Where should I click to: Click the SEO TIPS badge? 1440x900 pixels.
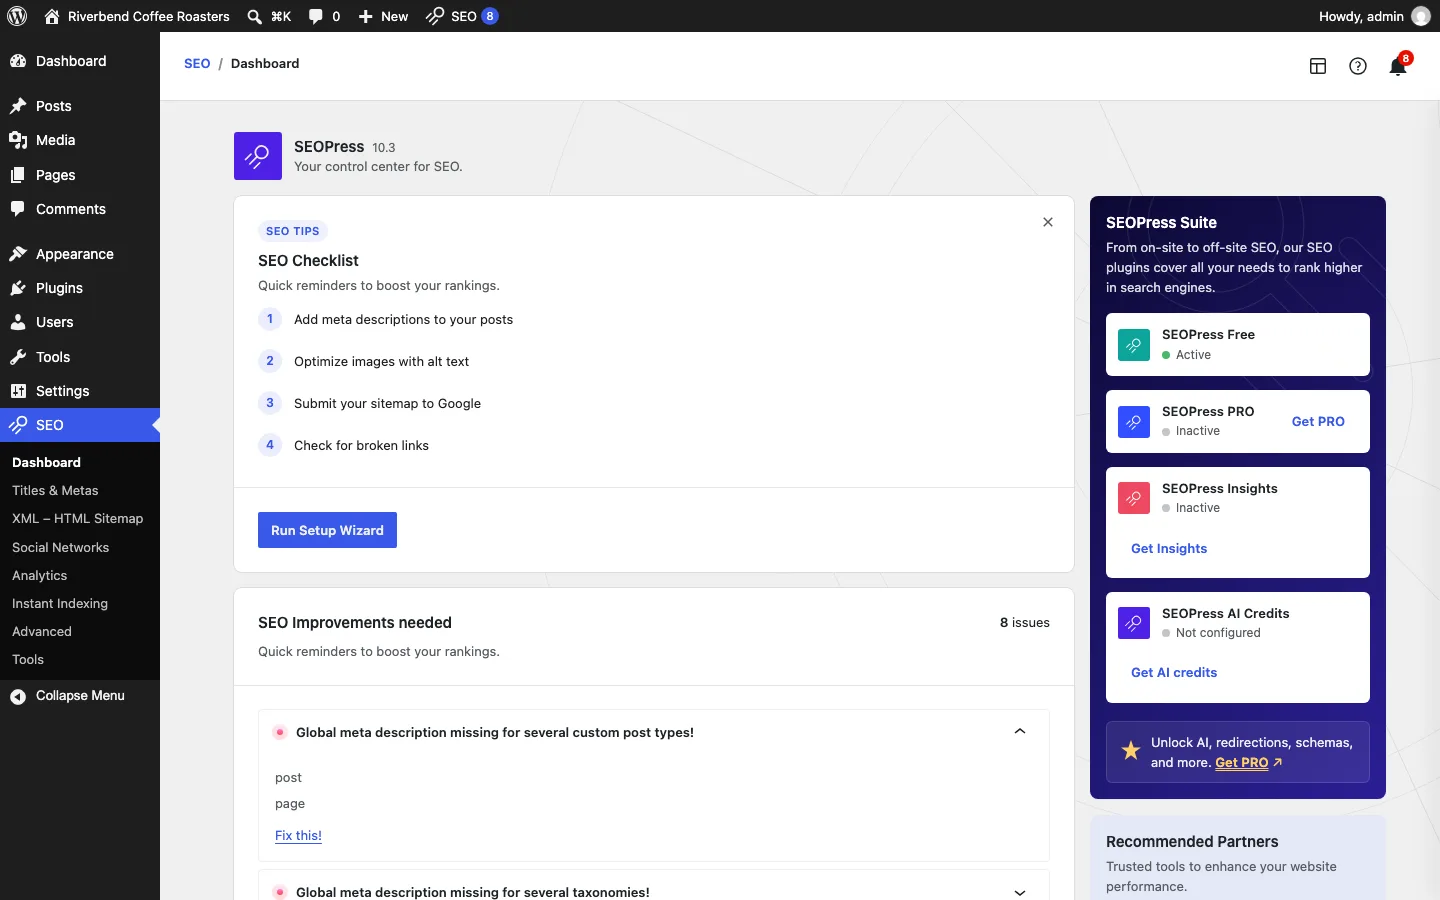tap(292, 231)
